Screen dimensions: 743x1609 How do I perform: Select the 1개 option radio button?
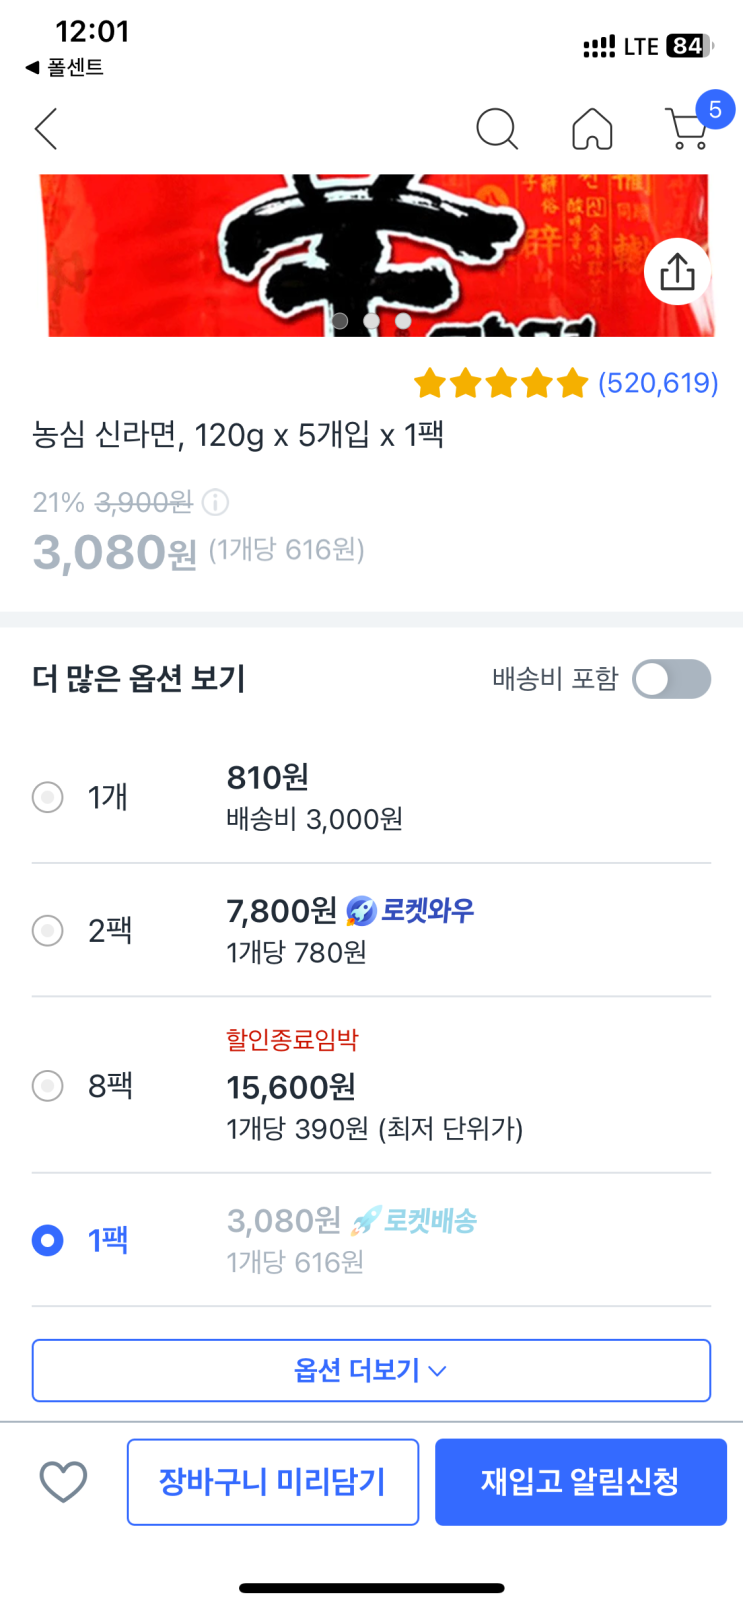[x=48, y=797]
